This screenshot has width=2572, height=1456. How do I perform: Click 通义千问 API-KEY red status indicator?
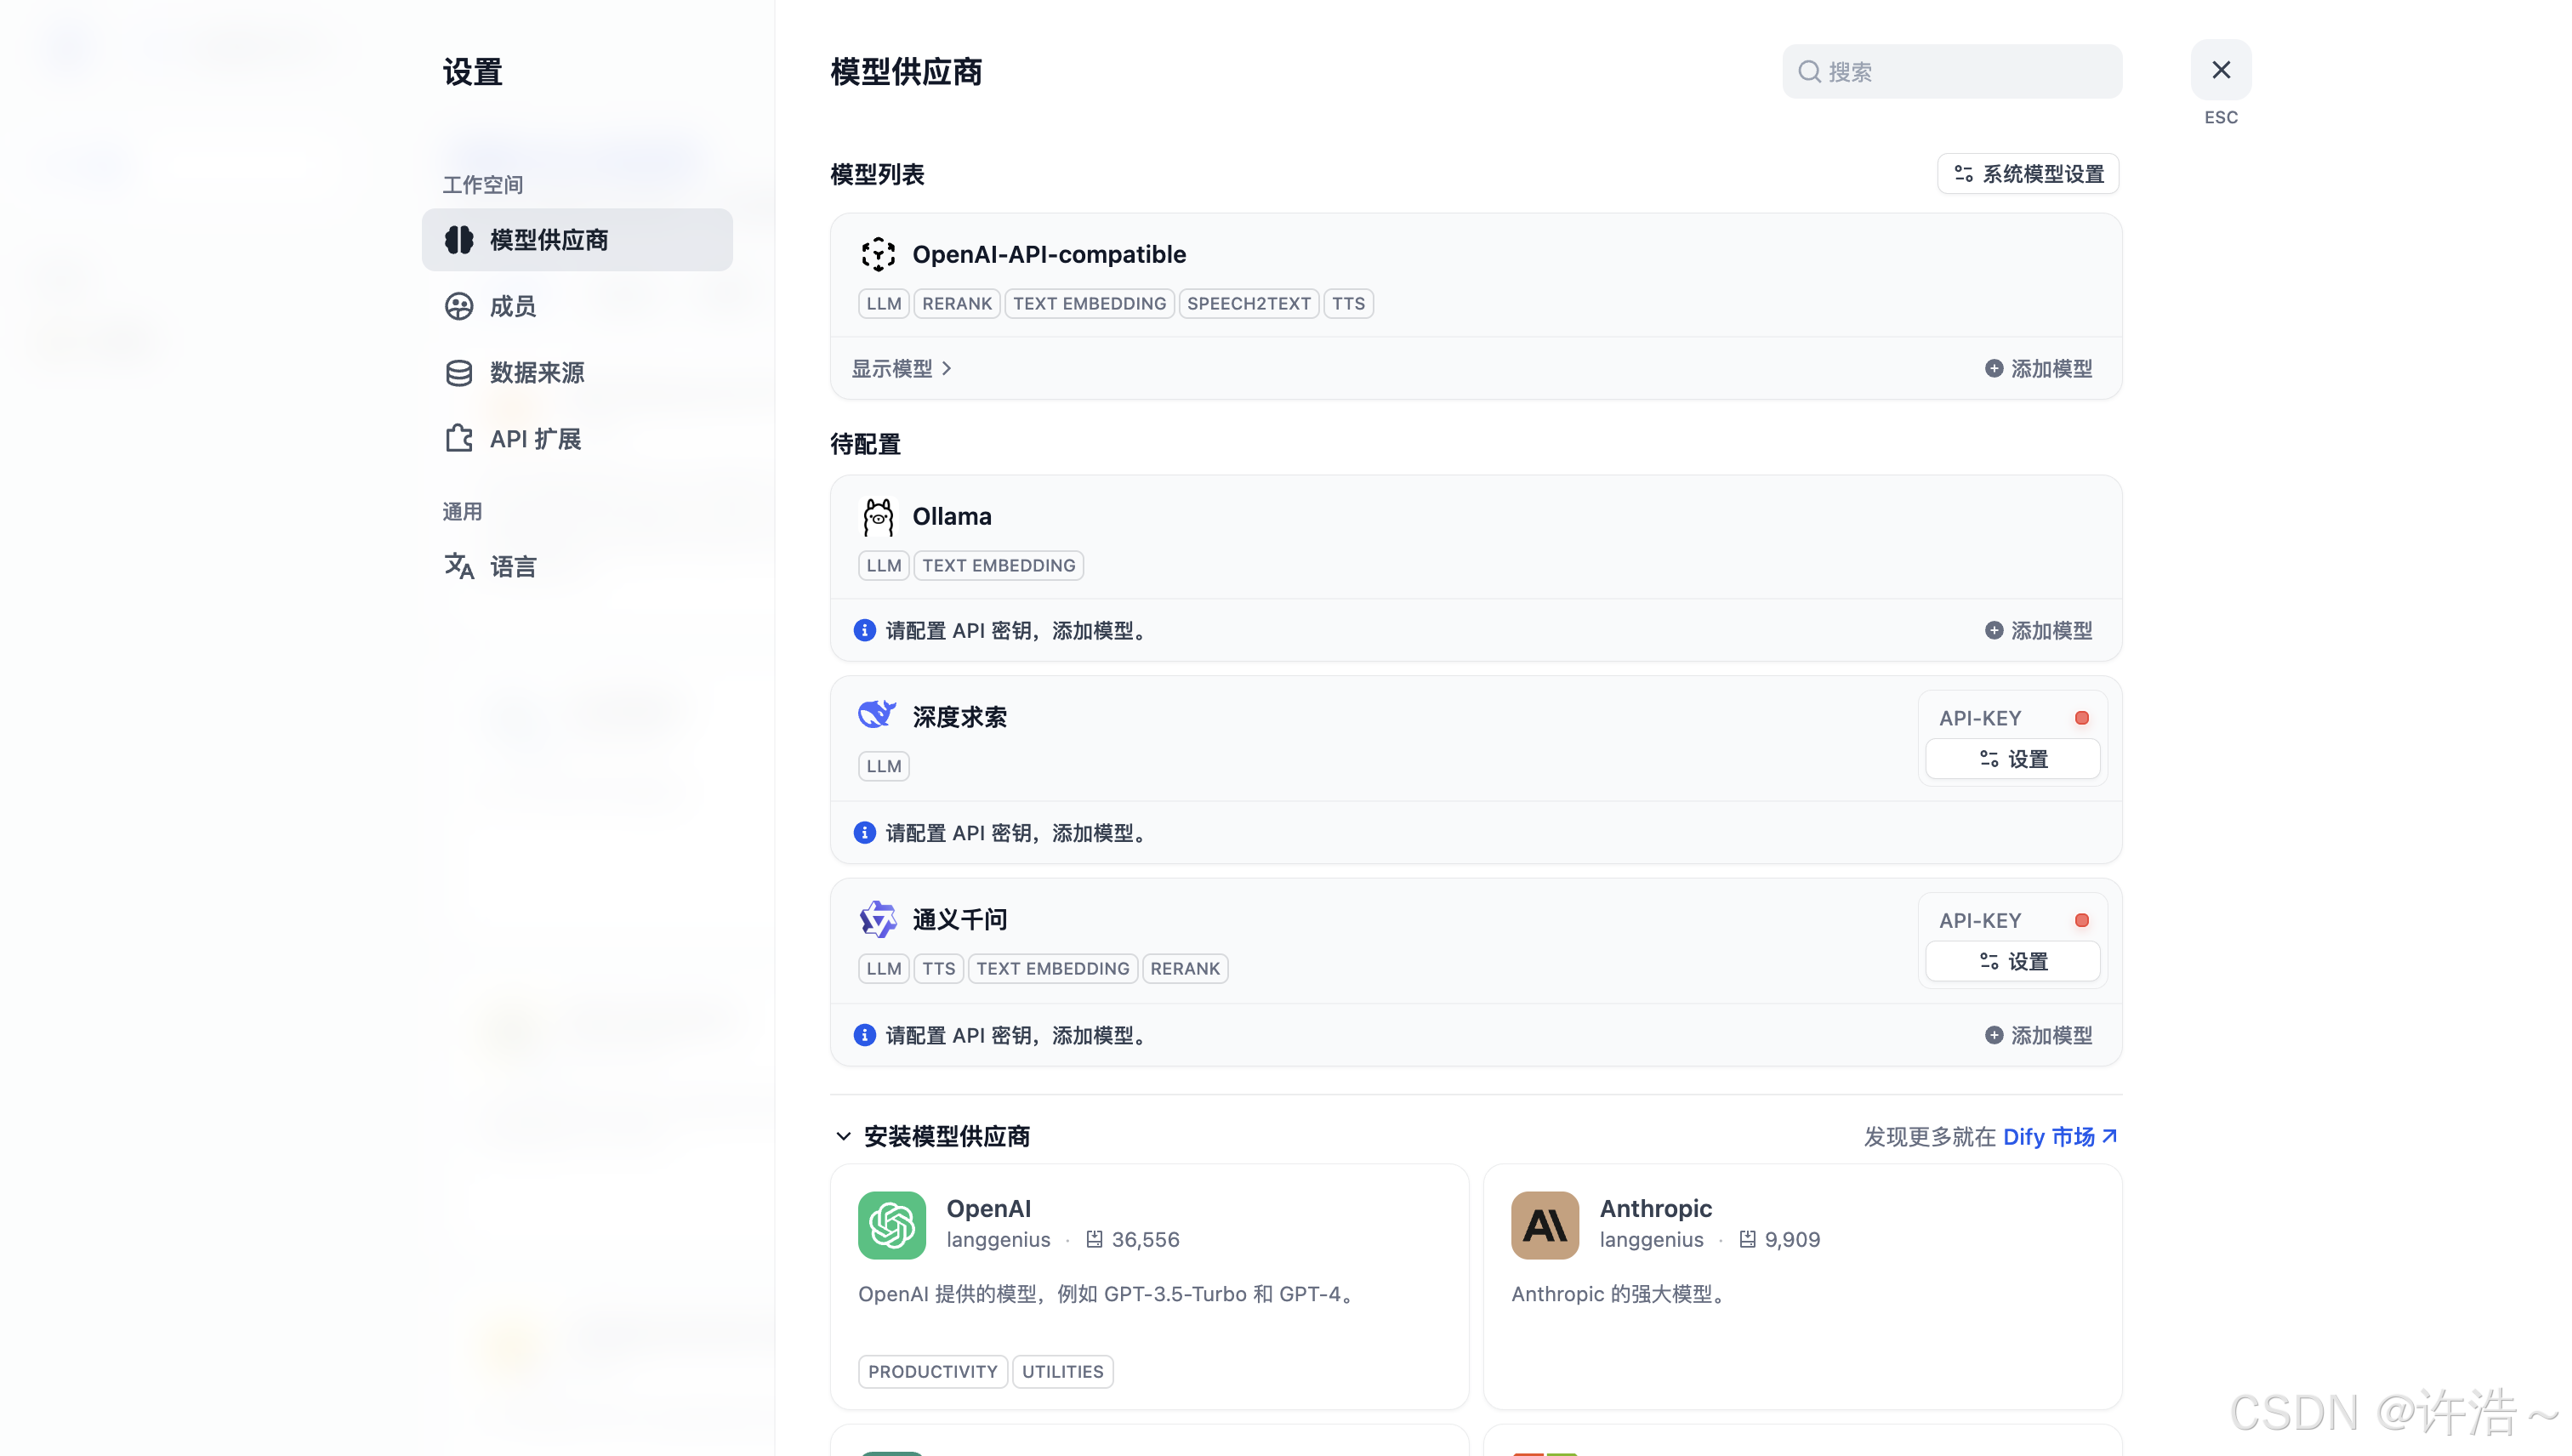(x=2080, y=920)
